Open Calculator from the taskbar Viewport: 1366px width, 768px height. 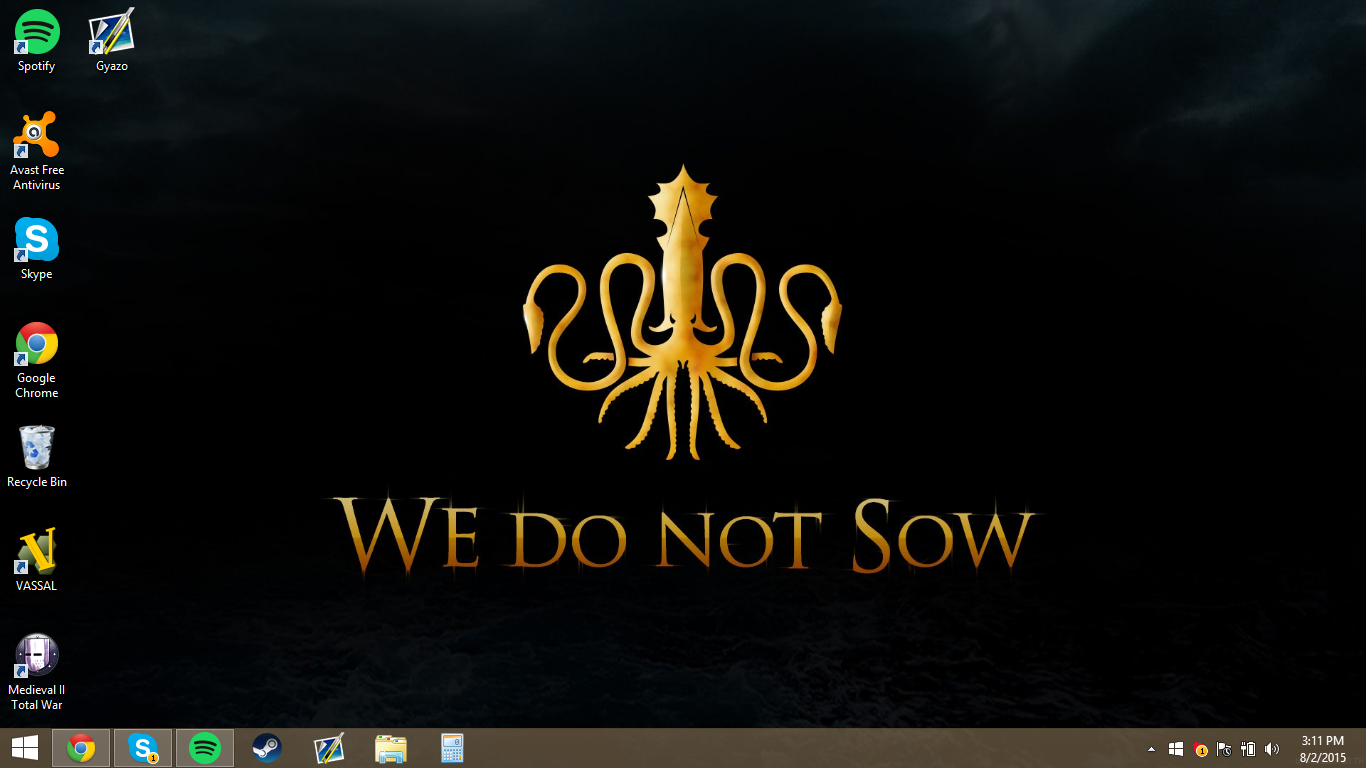[x=453, y=748]
